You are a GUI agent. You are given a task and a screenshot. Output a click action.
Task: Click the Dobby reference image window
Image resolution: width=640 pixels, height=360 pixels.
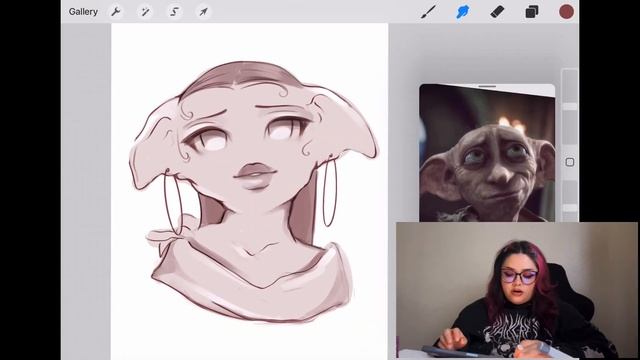point(487,153)
